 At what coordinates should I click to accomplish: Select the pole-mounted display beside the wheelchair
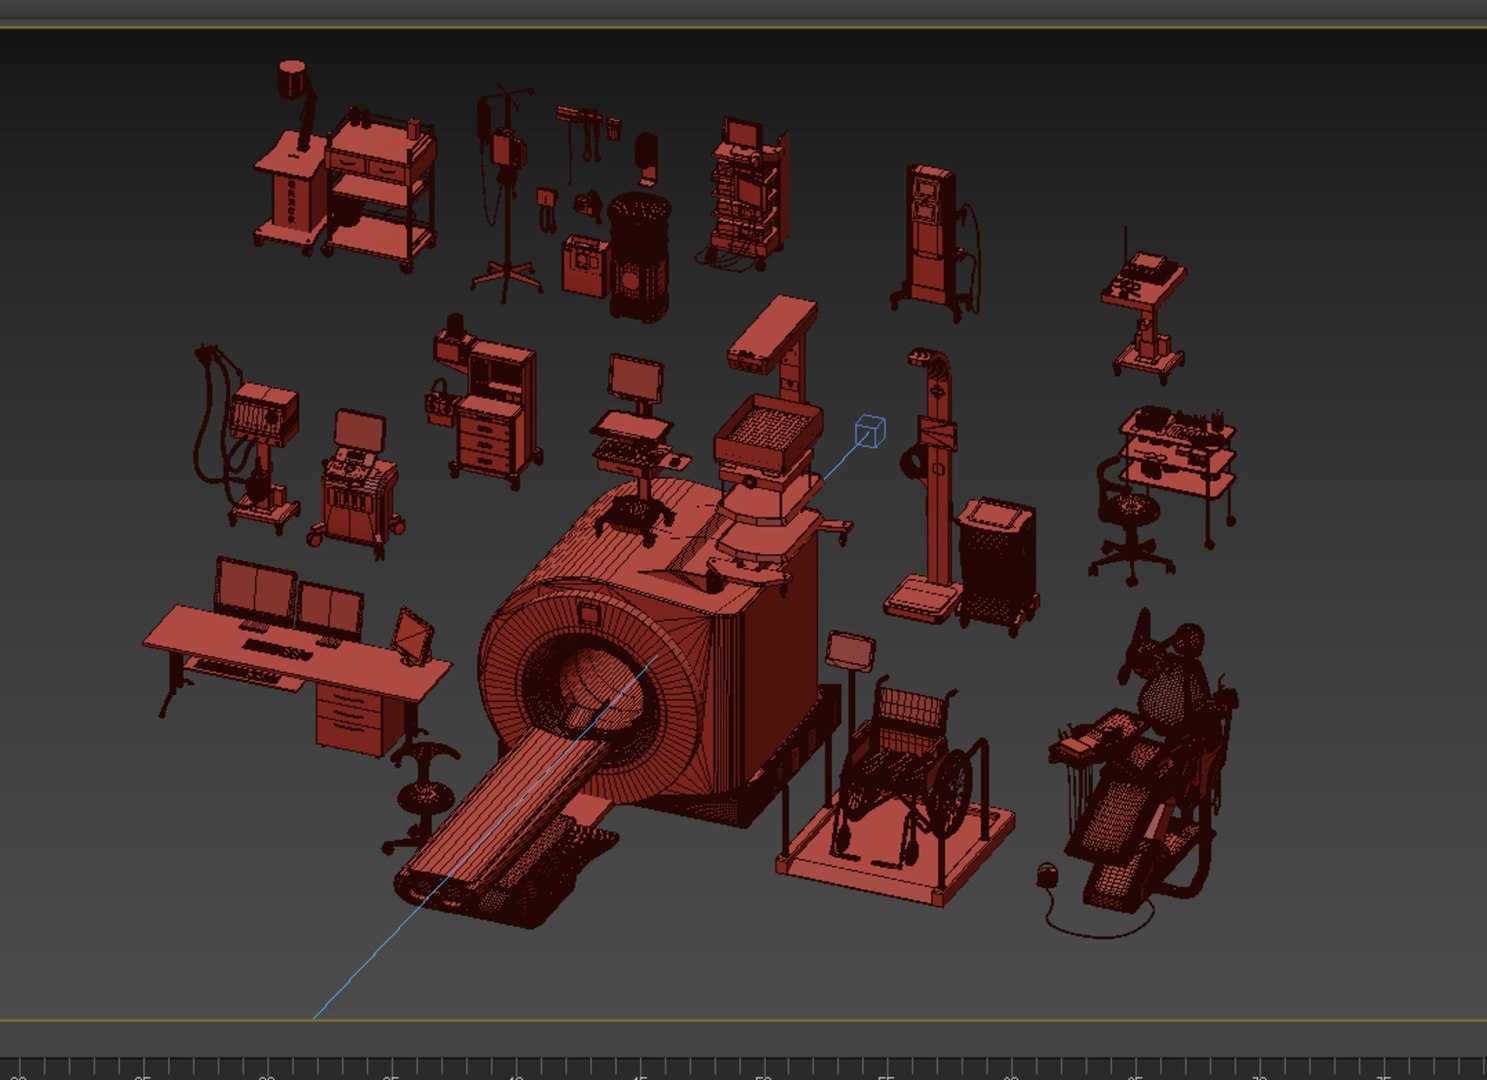pyautogui.click(x=851, y=652)
